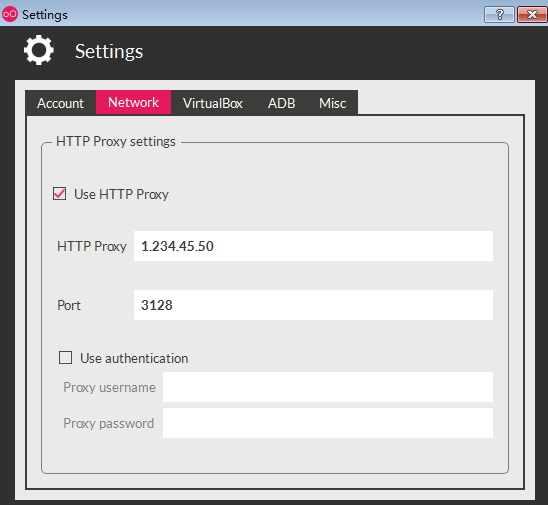Click the Use HTTP Proxy label
This screenshot has width=548, height=505.
(x=121, y=194)
